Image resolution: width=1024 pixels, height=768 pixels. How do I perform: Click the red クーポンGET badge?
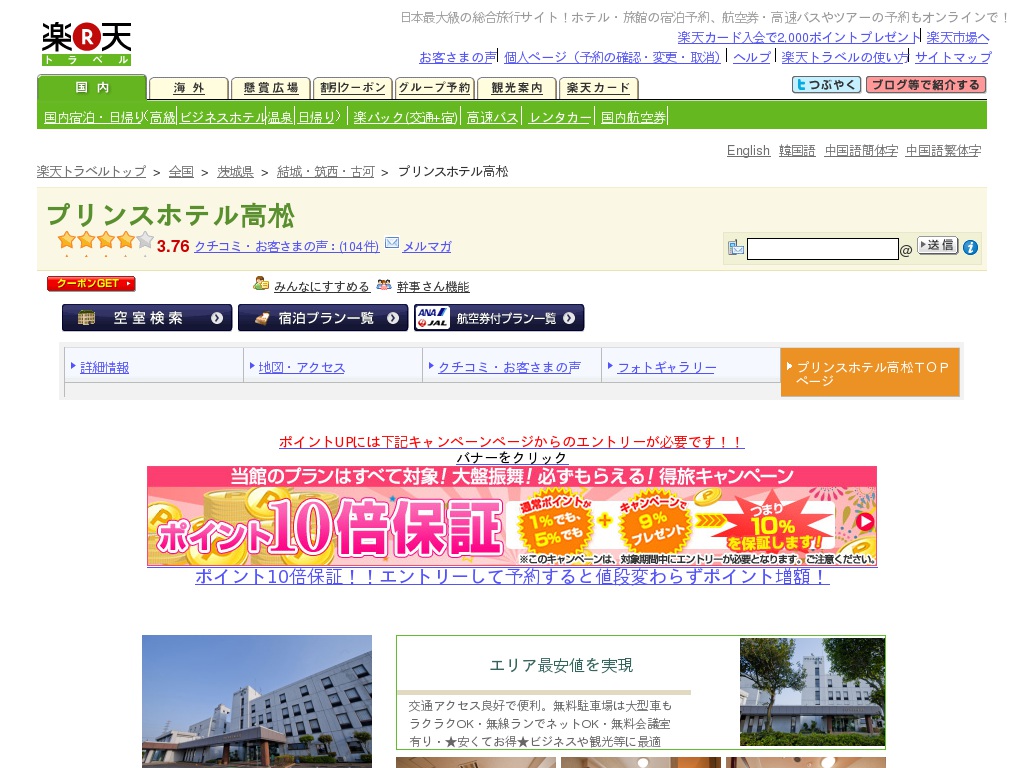pos(91,284)
